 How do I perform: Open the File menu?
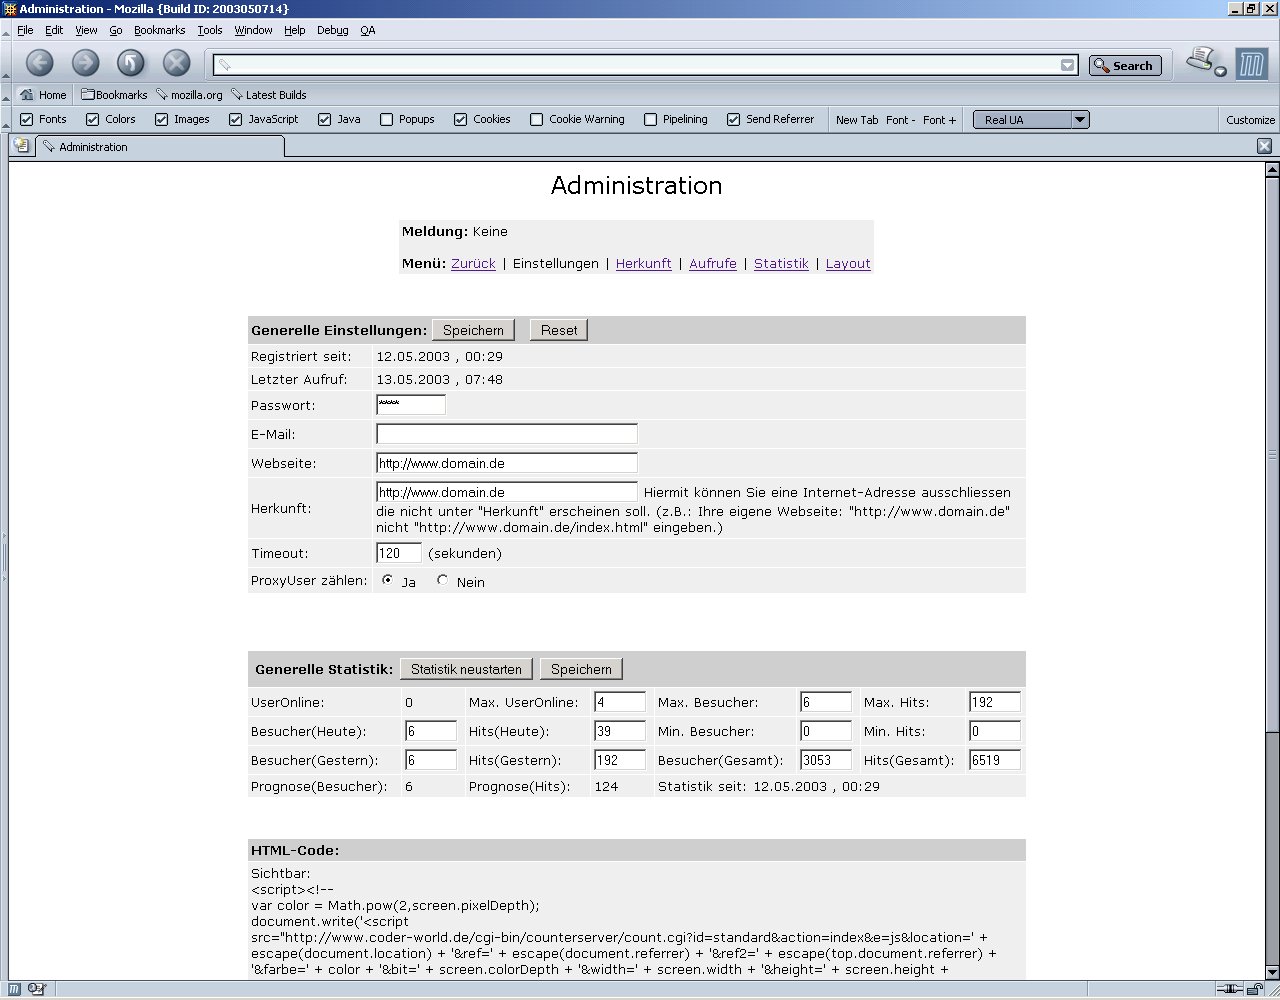point(25,30)
